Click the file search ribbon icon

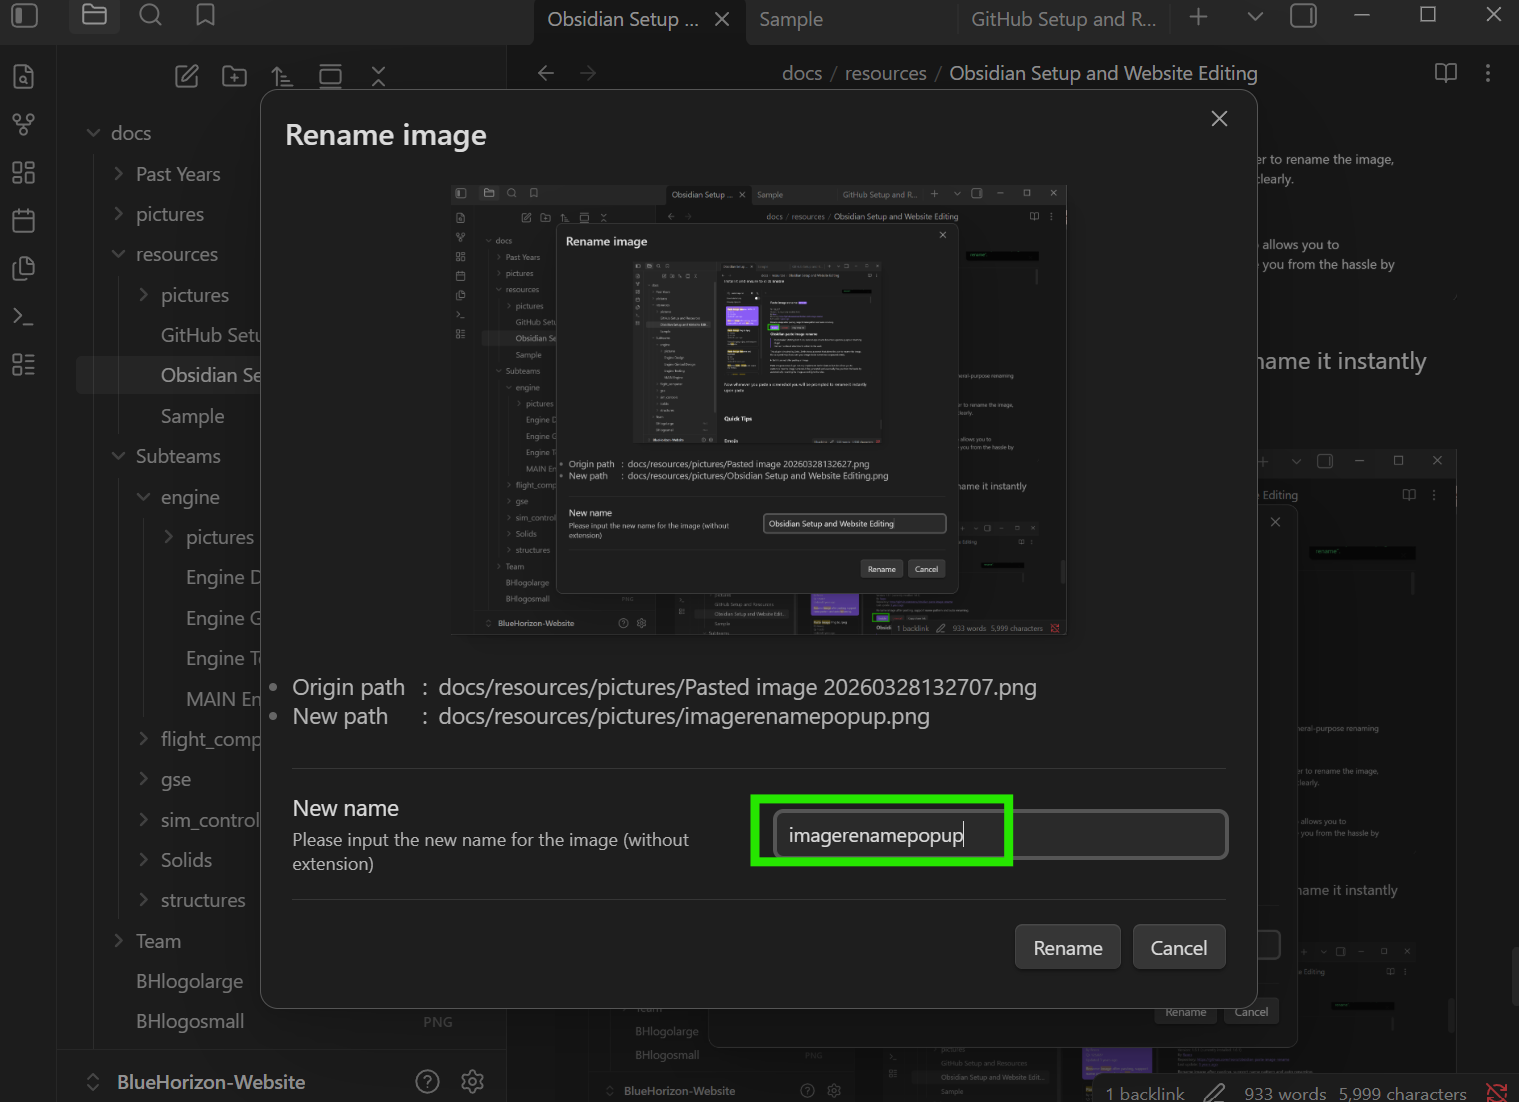[x=23, y=76]
